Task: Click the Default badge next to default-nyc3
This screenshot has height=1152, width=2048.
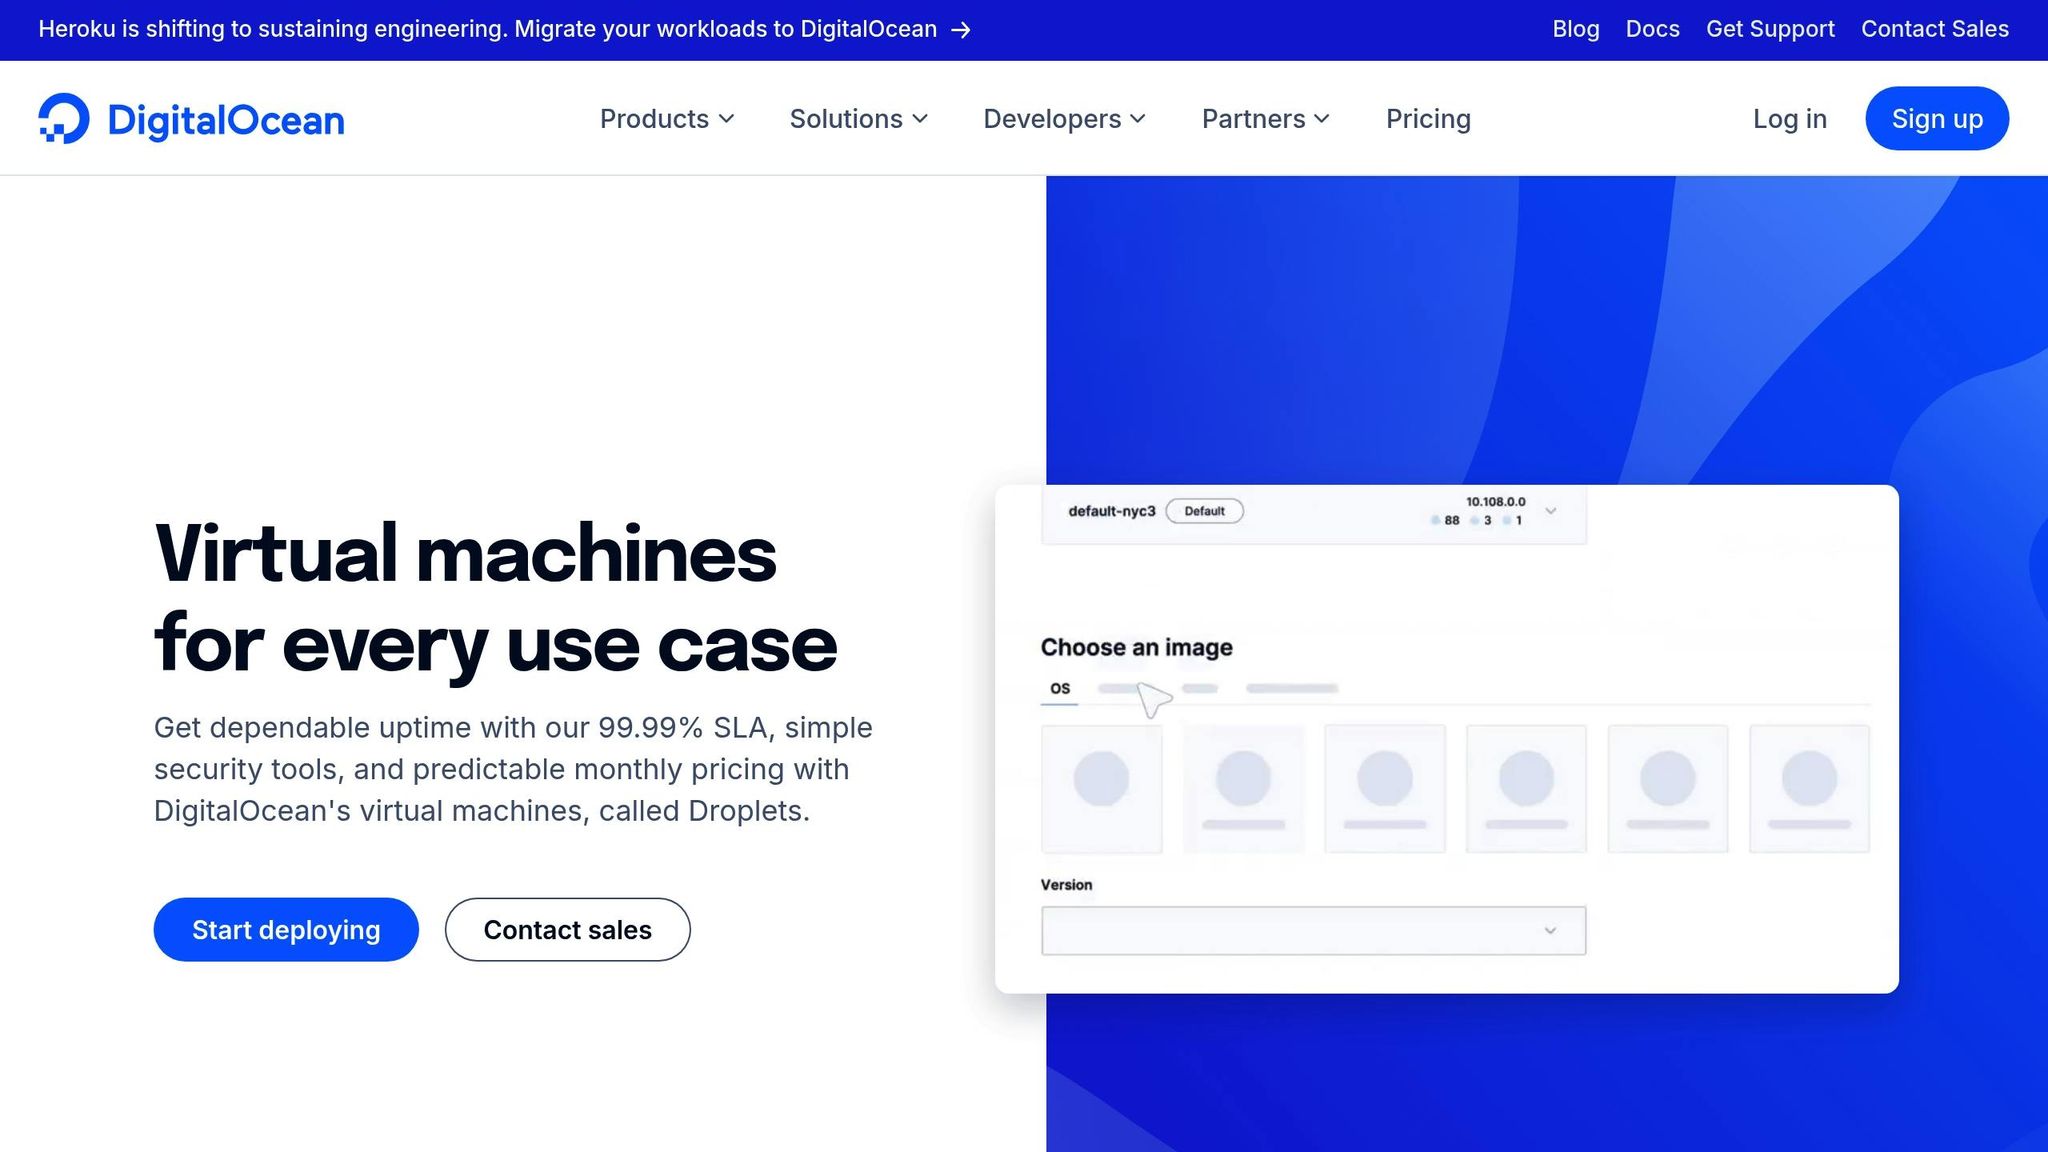Action: click(1205, 511)
